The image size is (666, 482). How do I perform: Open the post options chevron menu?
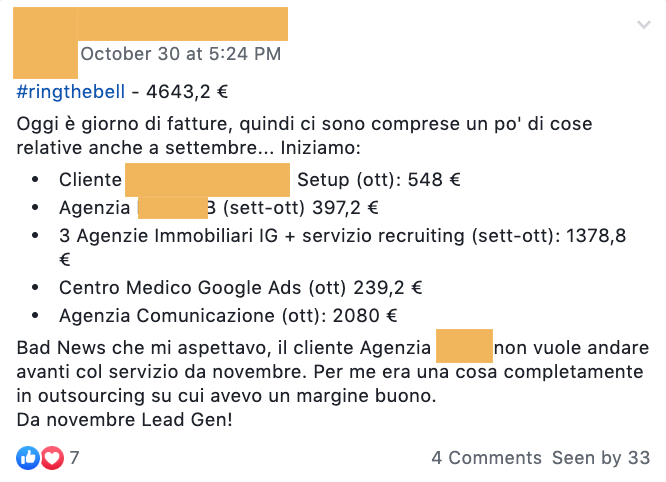(644, 25)
